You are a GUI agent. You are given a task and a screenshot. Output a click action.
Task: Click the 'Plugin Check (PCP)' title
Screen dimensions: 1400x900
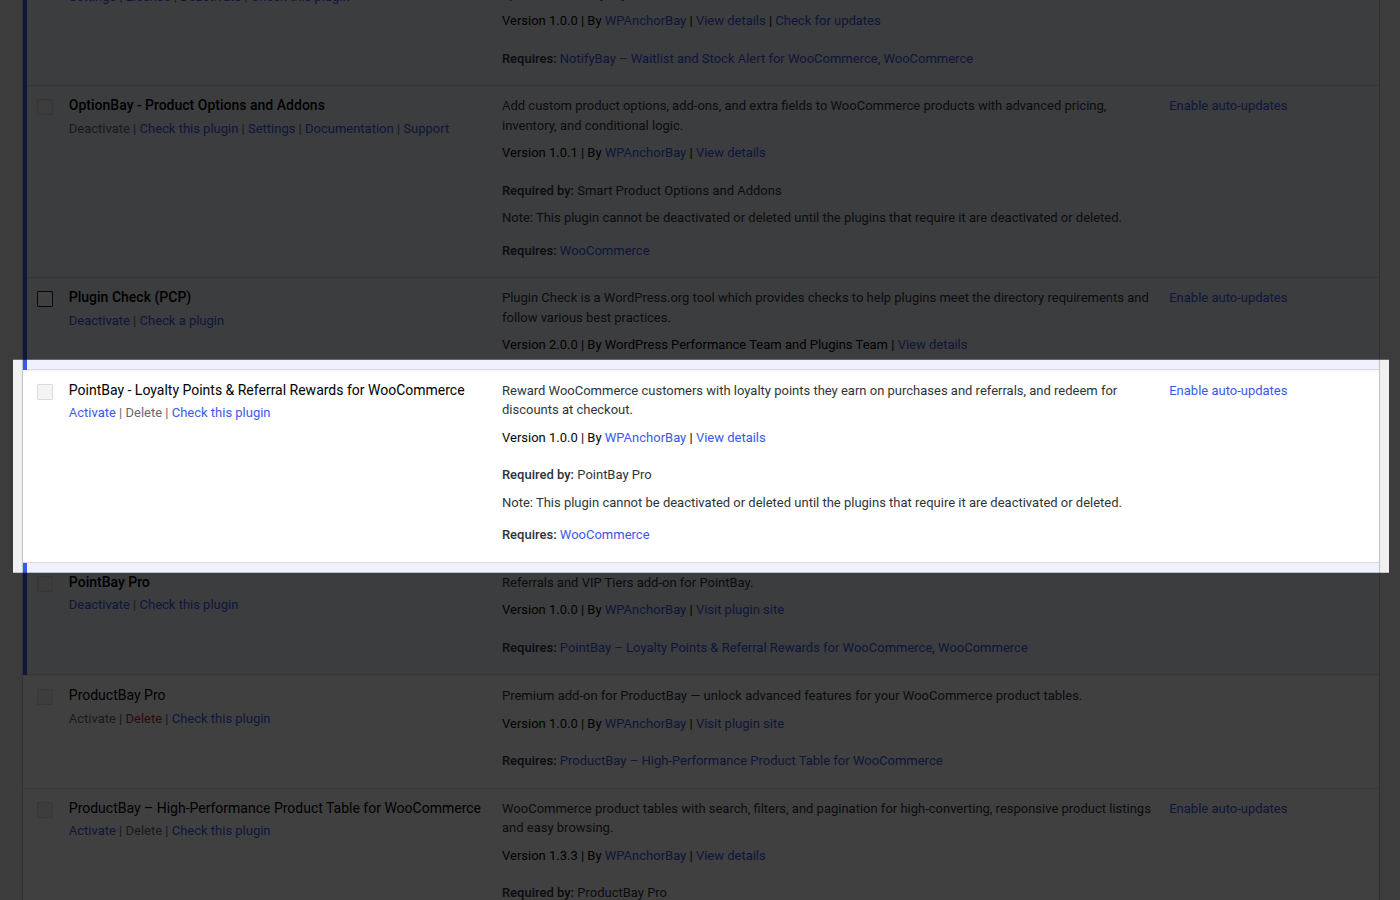tap(130, 297)
